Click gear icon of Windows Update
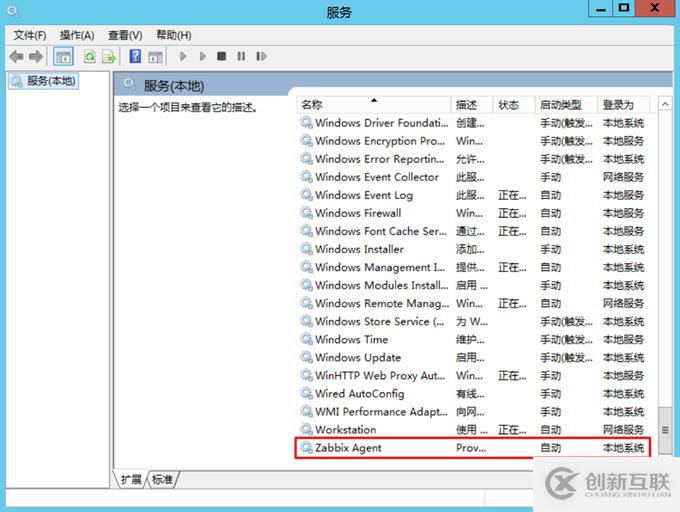The height and width of the screenshot is (512, 680). (306, 357)
